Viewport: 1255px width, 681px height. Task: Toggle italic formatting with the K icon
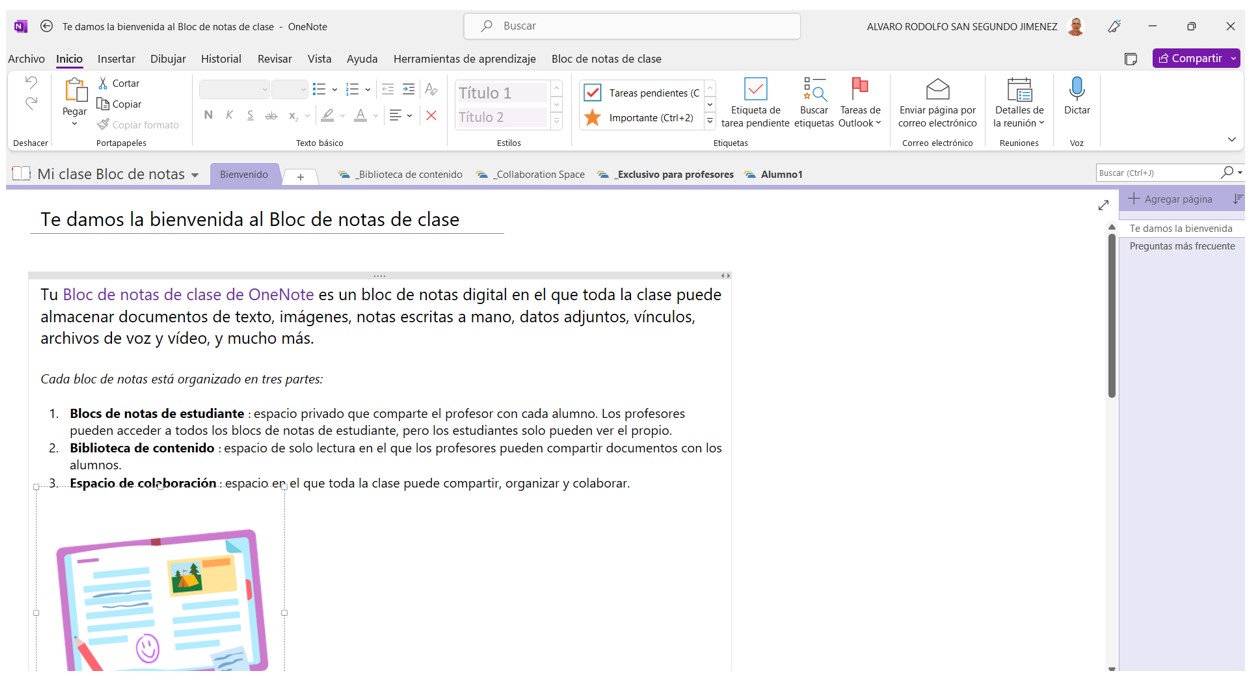[x=229, y=115]
